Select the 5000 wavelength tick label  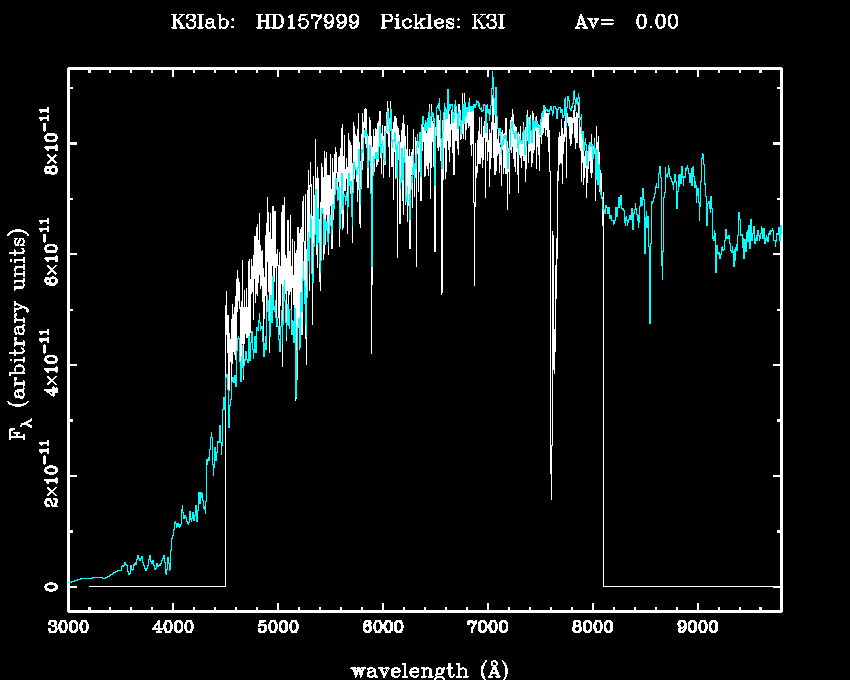click(x=278, y=628)
